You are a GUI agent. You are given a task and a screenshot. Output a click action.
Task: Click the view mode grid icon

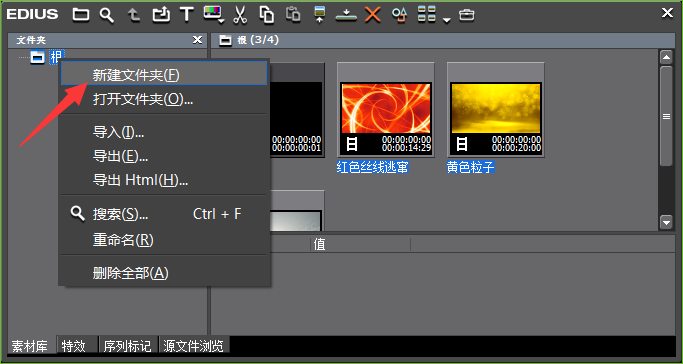coord(426,14)
